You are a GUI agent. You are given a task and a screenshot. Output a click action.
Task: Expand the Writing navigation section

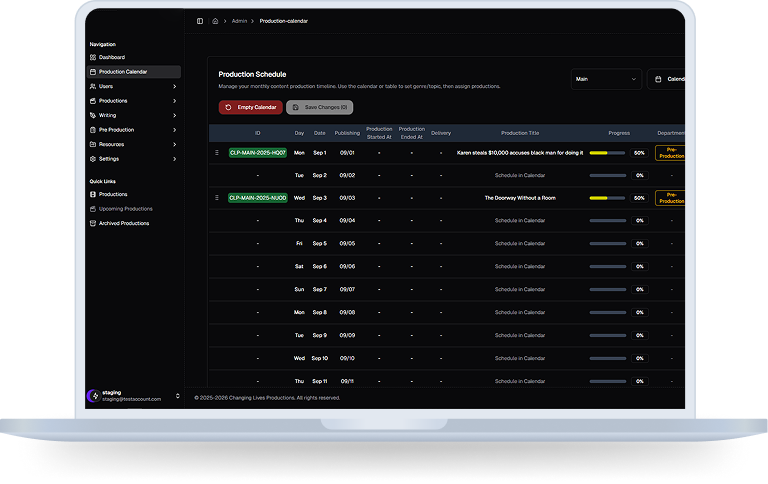click(174, 115)
